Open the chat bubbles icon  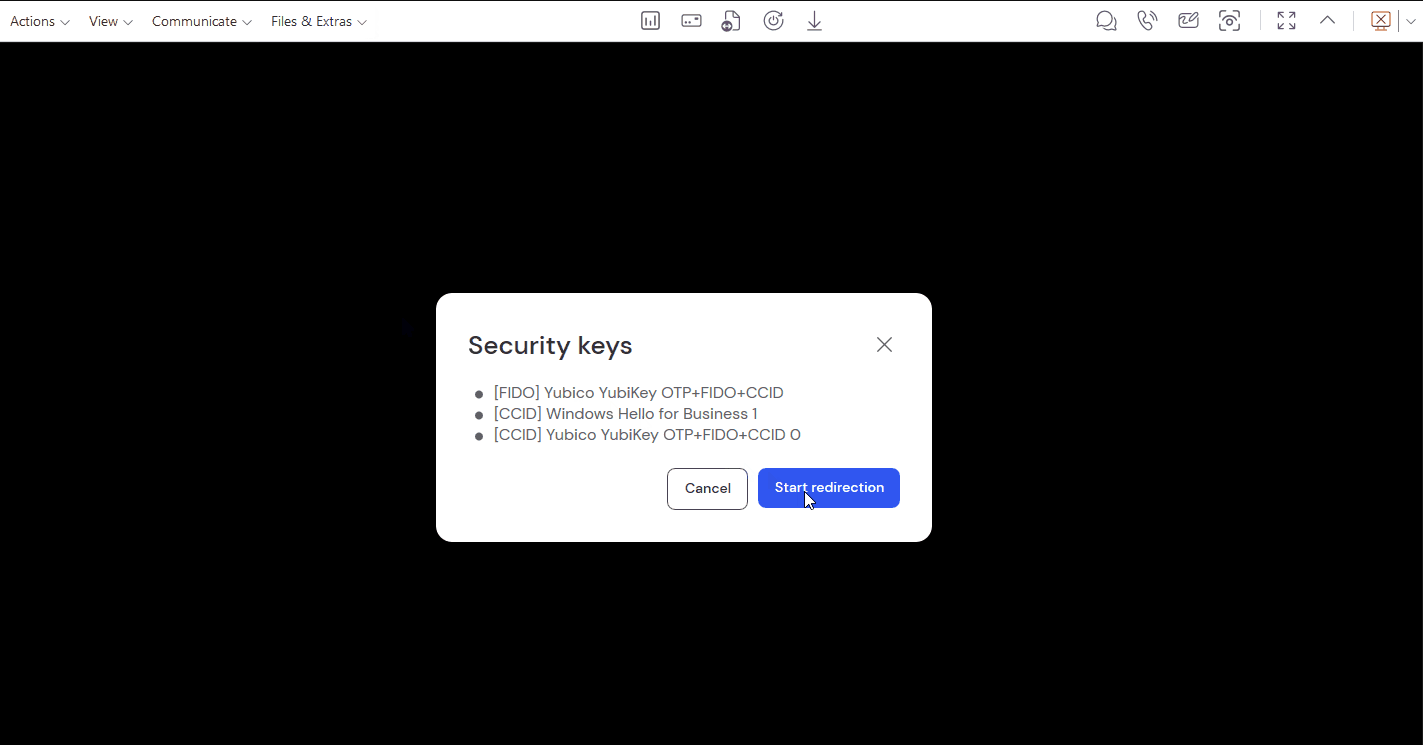click(x=1106, y=21)
